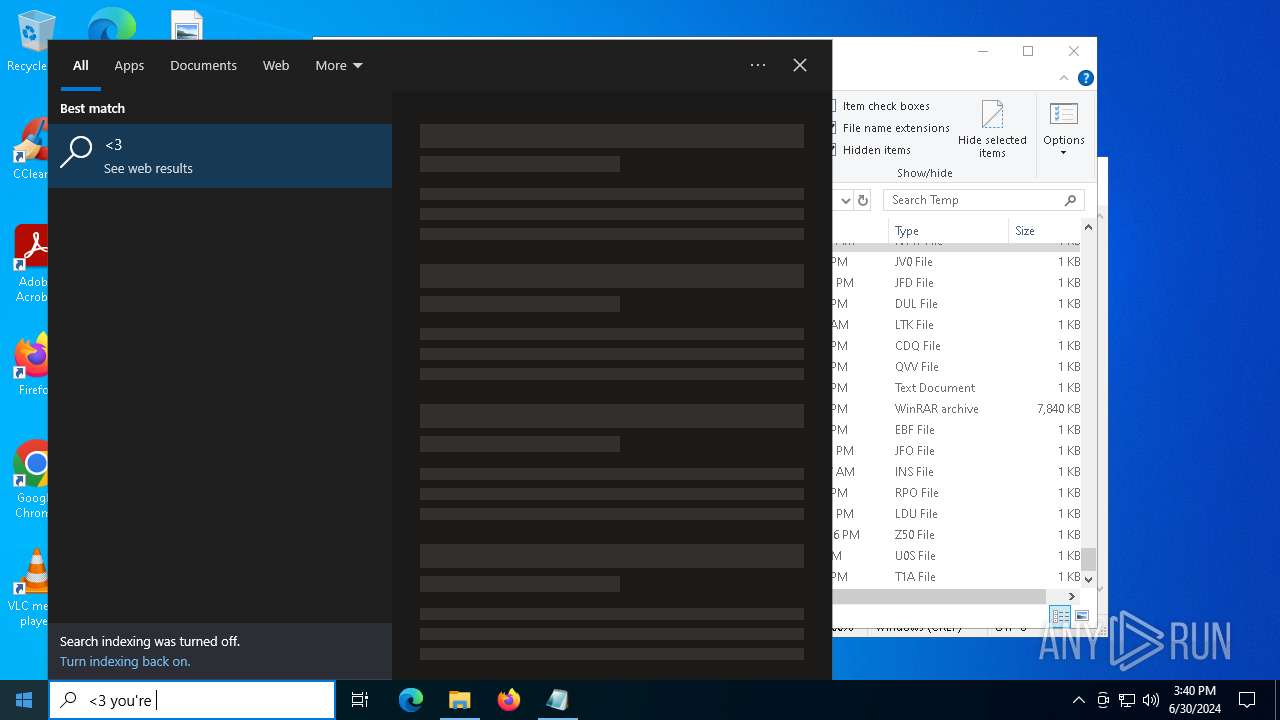Select the INS File row
This screenshot has height=720, width=1280.
tap(957, 472)
